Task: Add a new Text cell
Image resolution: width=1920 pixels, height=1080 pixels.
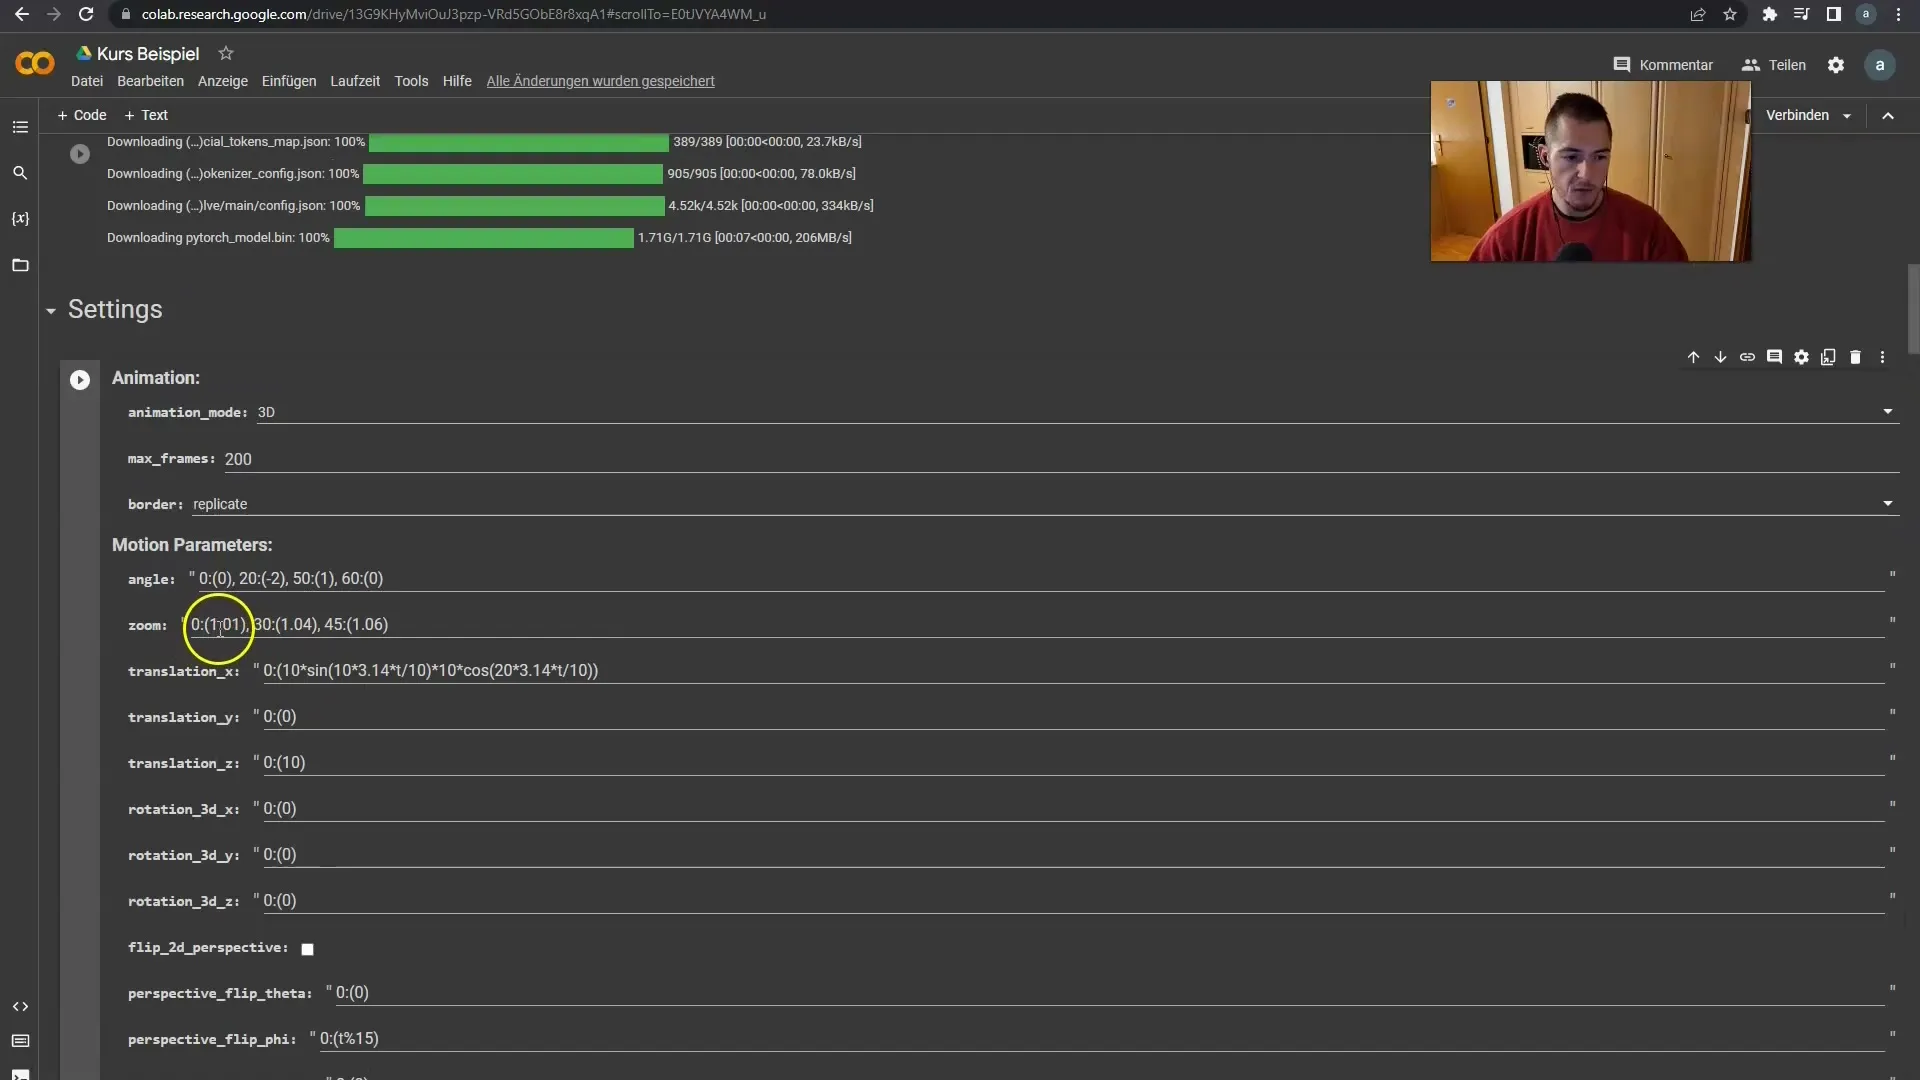Action: [146, 115]
